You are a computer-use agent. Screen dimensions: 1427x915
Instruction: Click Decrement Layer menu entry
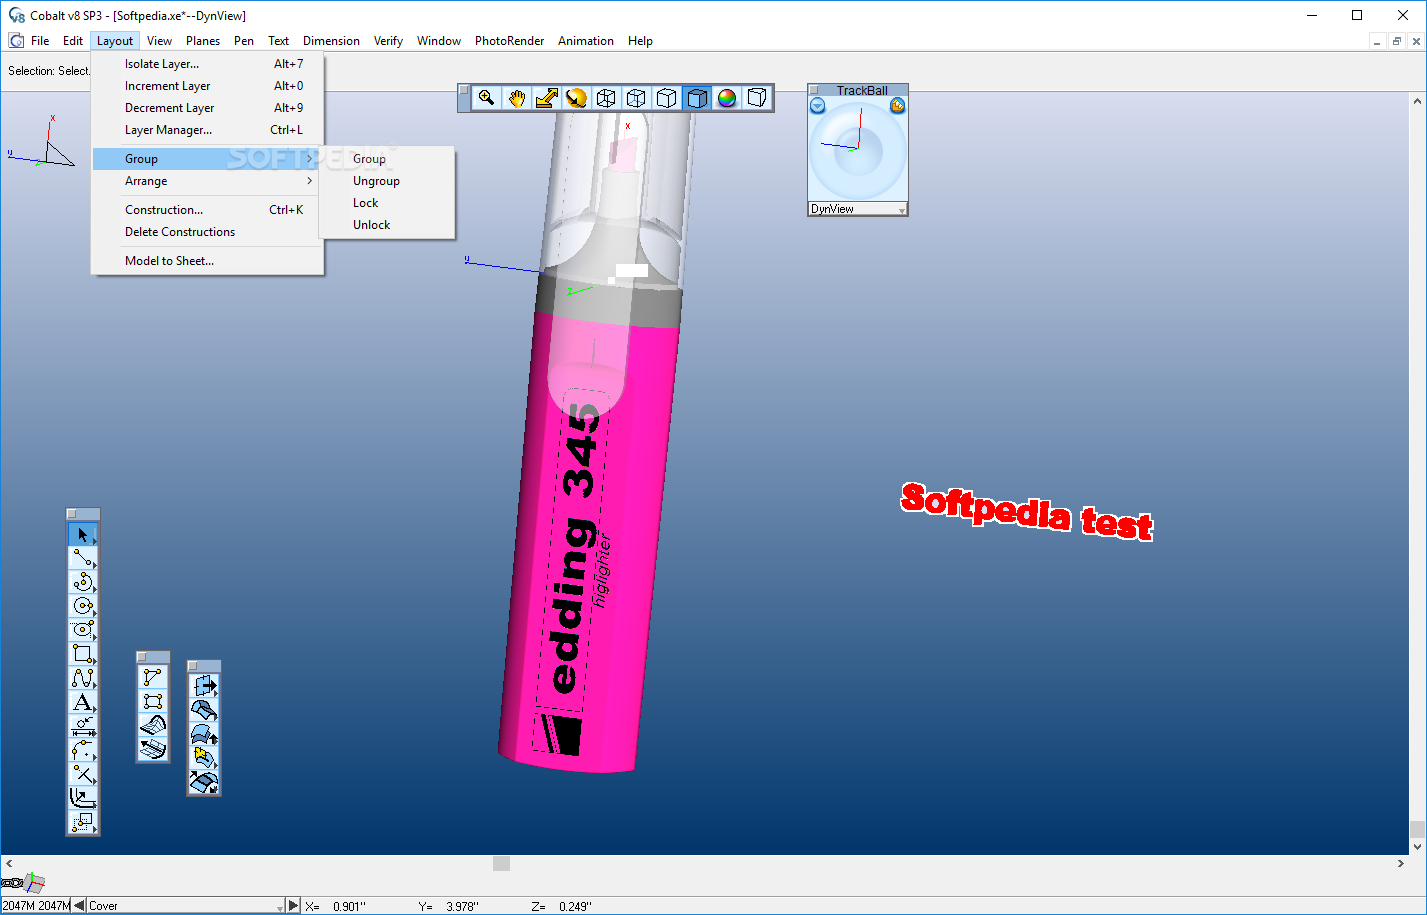click(x=206, y=108)
